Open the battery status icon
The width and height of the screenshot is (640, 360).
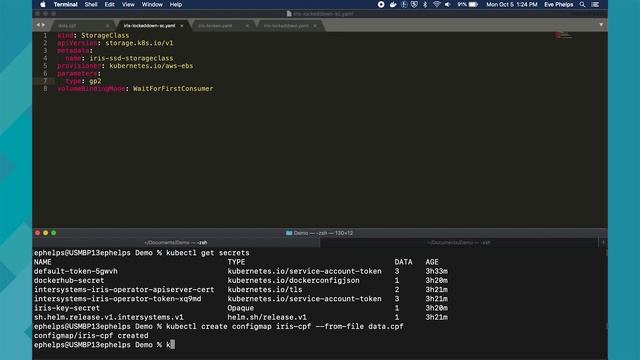pyautogui.click(x=473, y=4)
